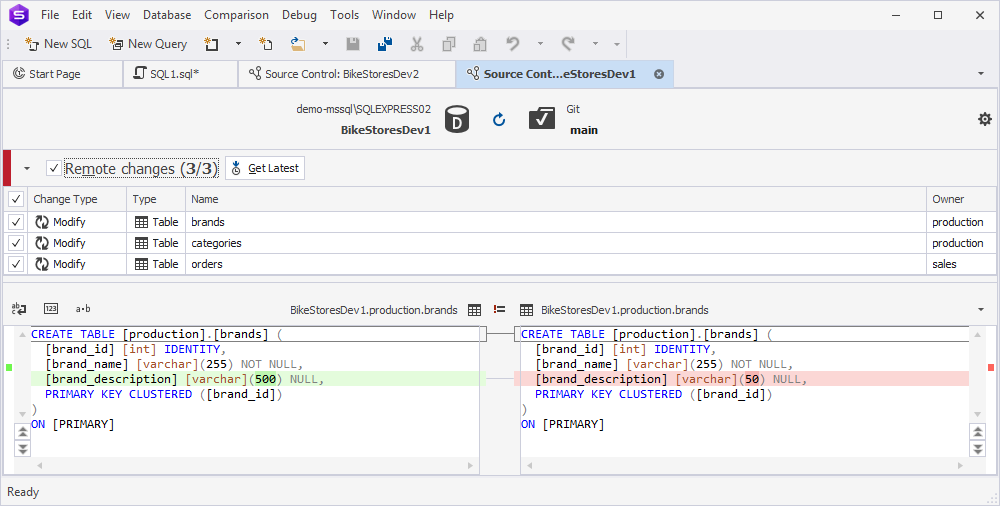Open the Comparison menu

tap(237, 15)
